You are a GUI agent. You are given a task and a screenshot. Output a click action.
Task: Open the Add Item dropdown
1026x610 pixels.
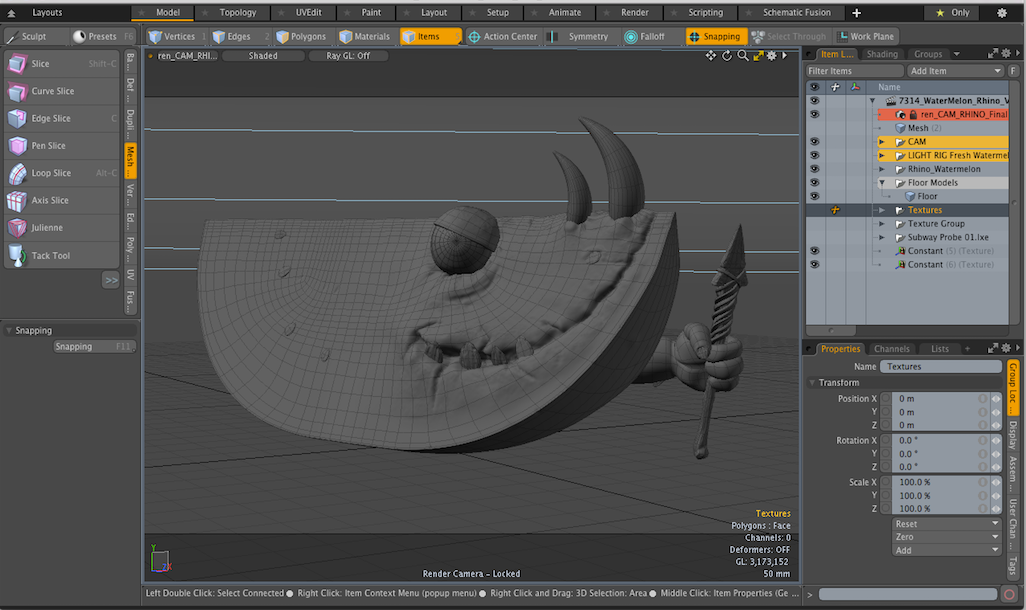(x=955, y=71)
